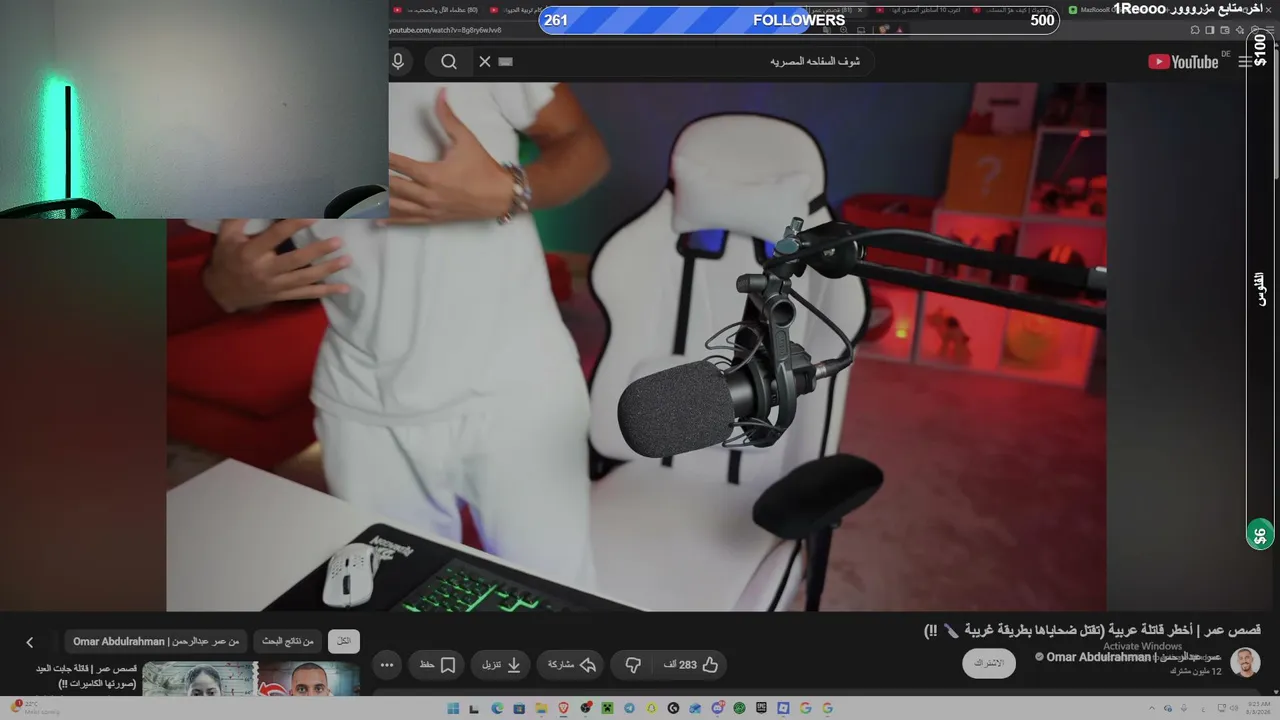Click the chips row scroll arrow
1280x720 pixels.
[x=30, y=642]
